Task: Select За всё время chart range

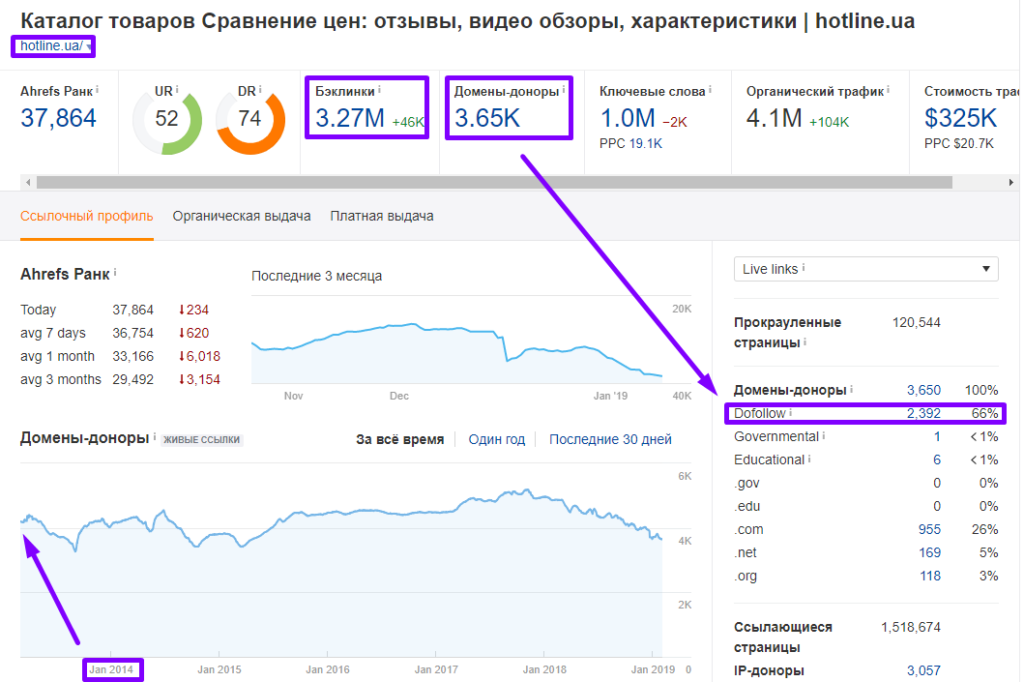Action: coord(400,439)
